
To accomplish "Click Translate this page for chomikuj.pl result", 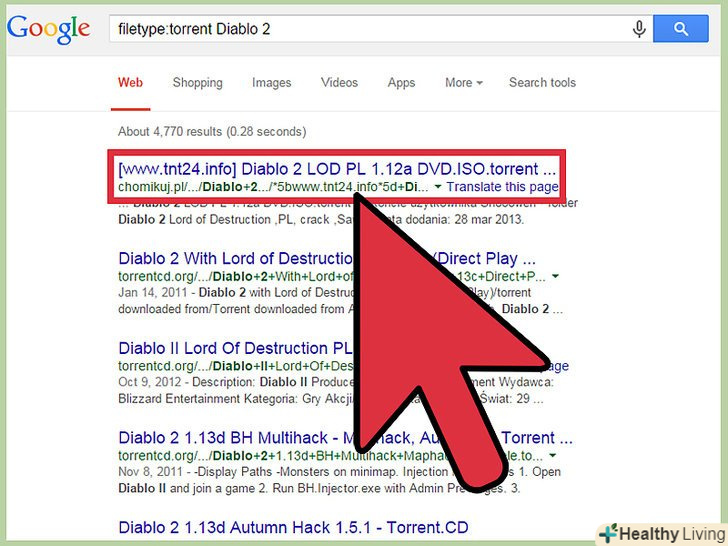I will (x=502, y=187).
